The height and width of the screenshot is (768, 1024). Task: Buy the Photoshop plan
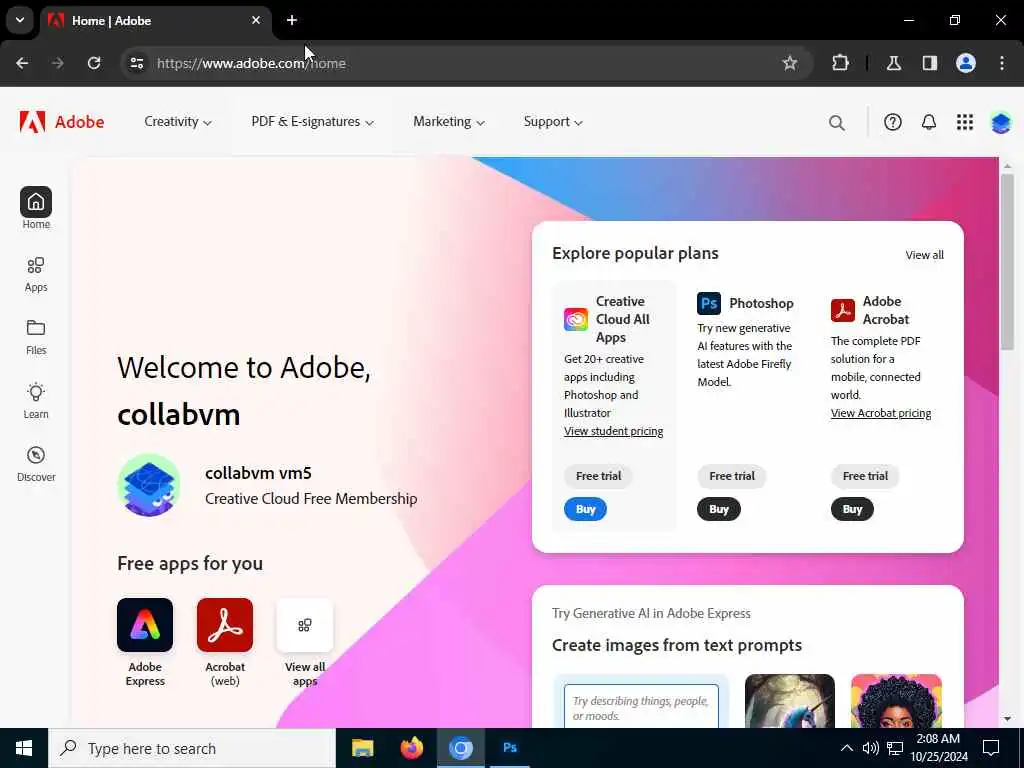(718, 509)
